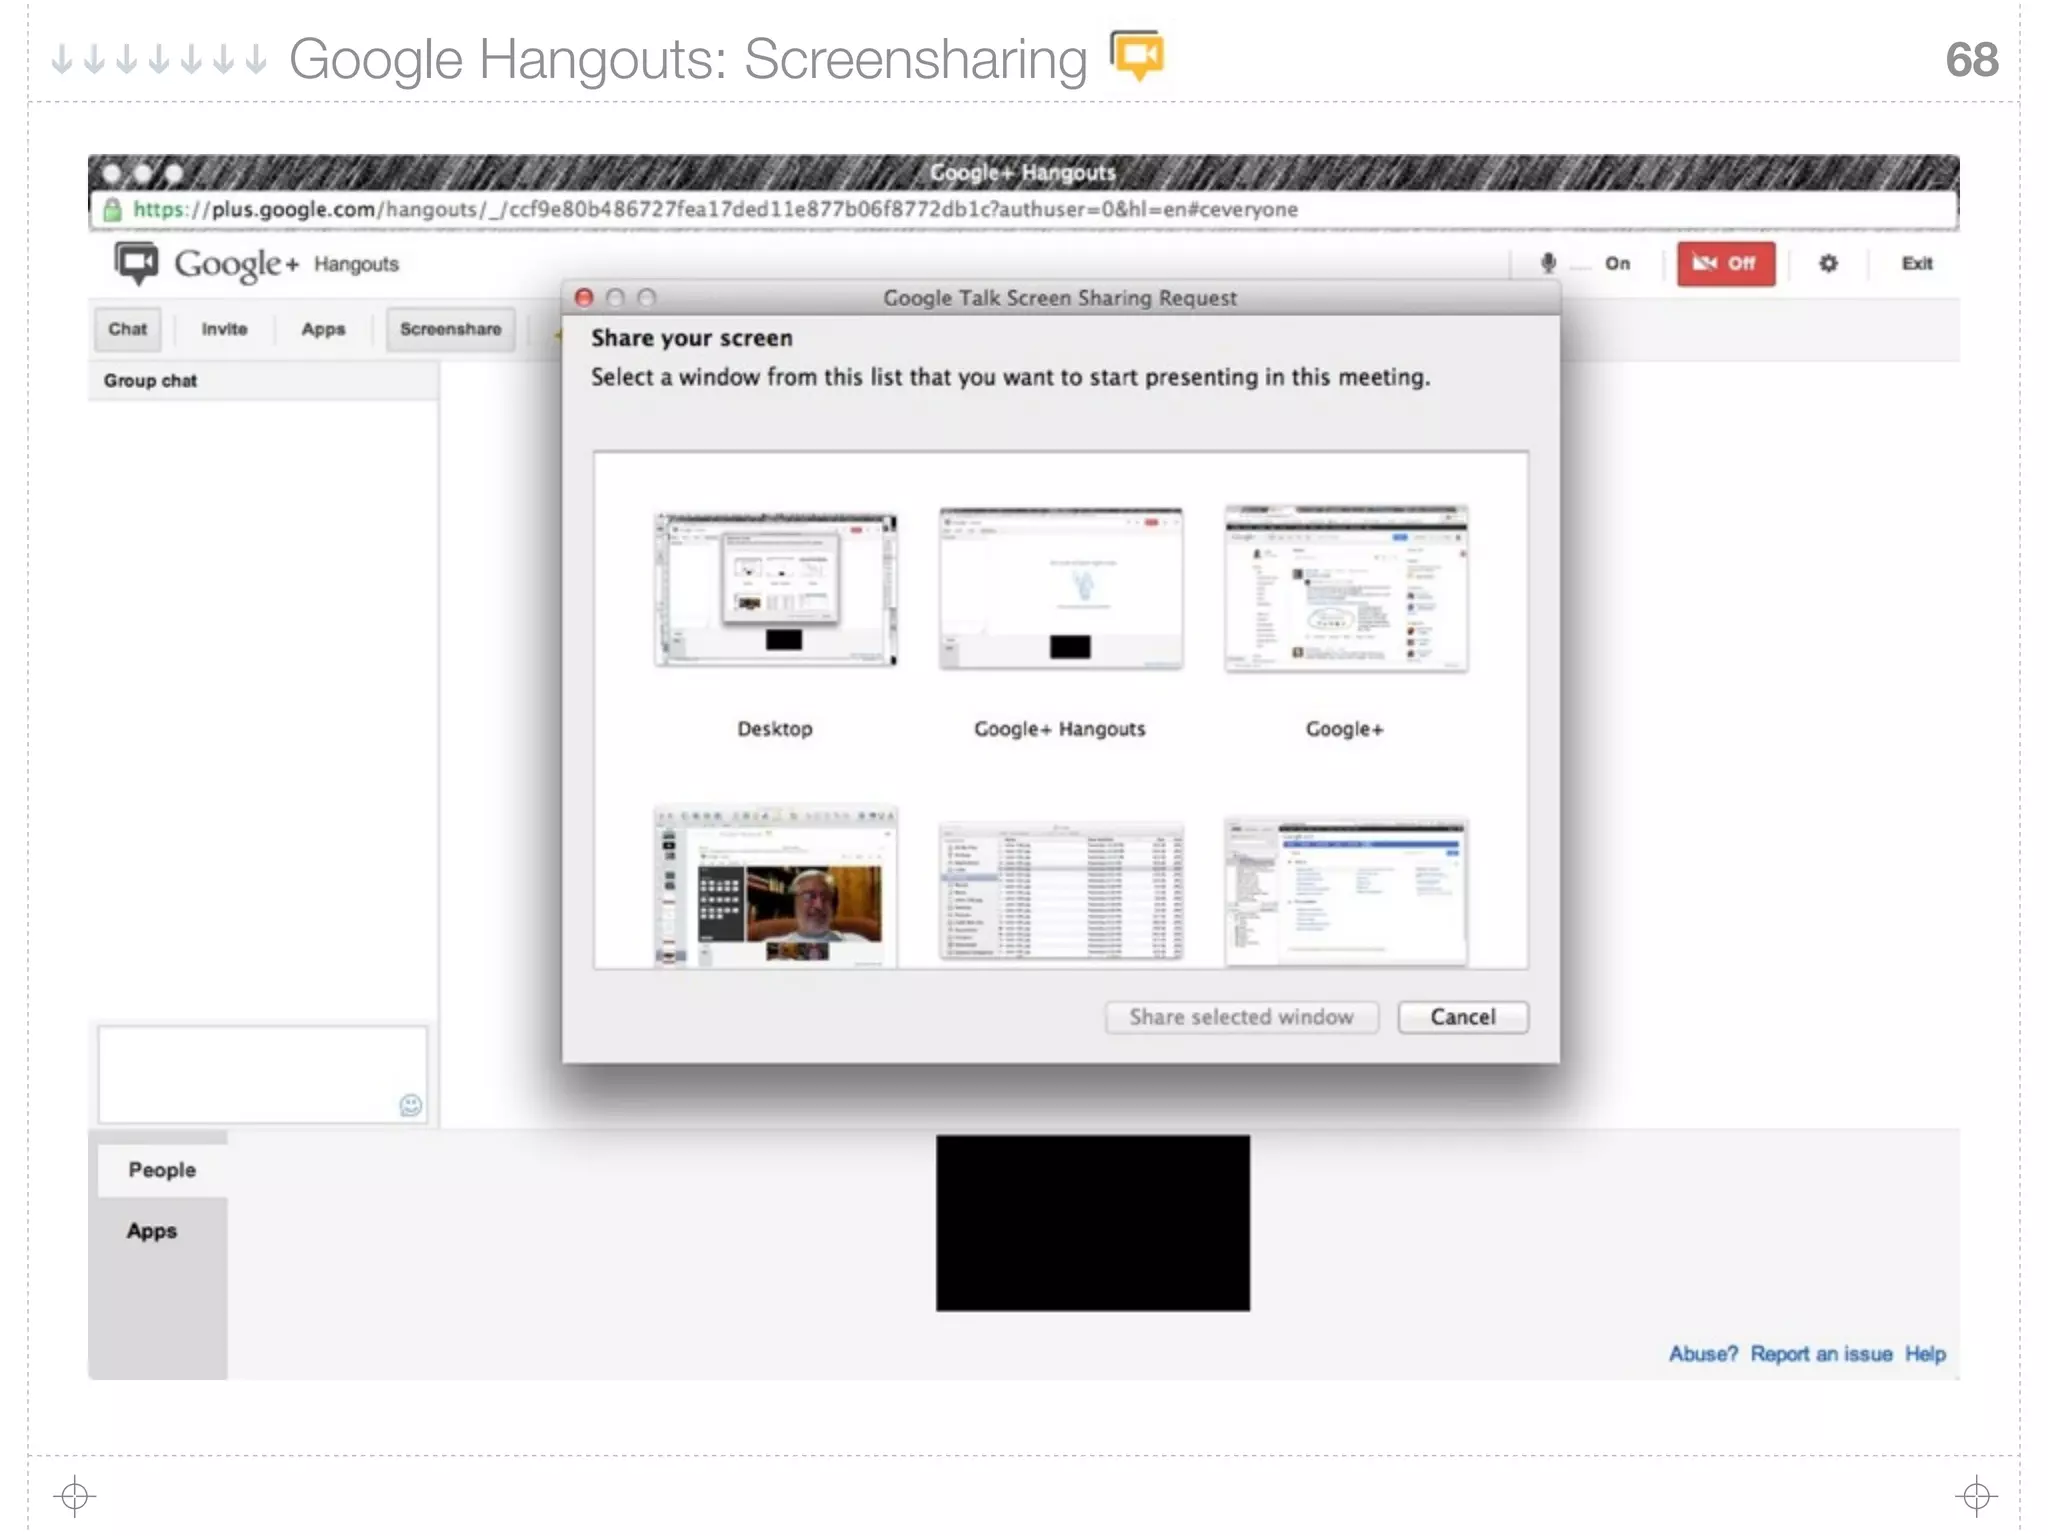The width and height of the screenshot is (2048, 1536).
Task: Toggle the camera Off button
Action: [x=1726, y=263]
